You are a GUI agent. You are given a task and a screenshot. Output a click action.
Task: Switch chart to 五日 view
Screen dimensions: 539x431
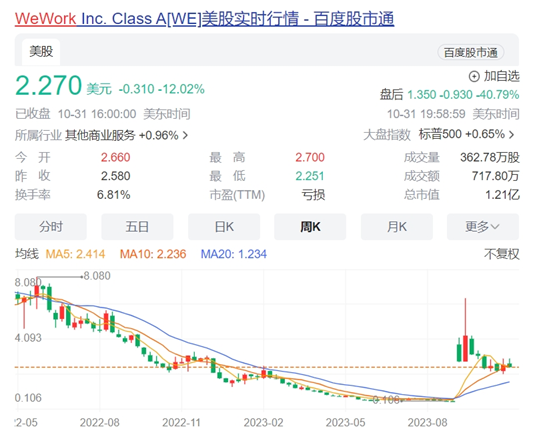(137, 227)
